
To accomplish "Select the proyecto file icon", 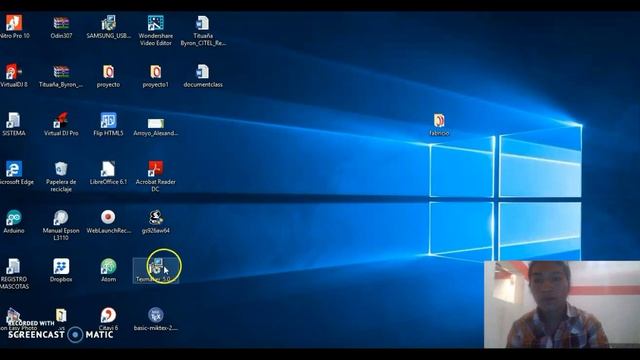I will pos(109,72).
